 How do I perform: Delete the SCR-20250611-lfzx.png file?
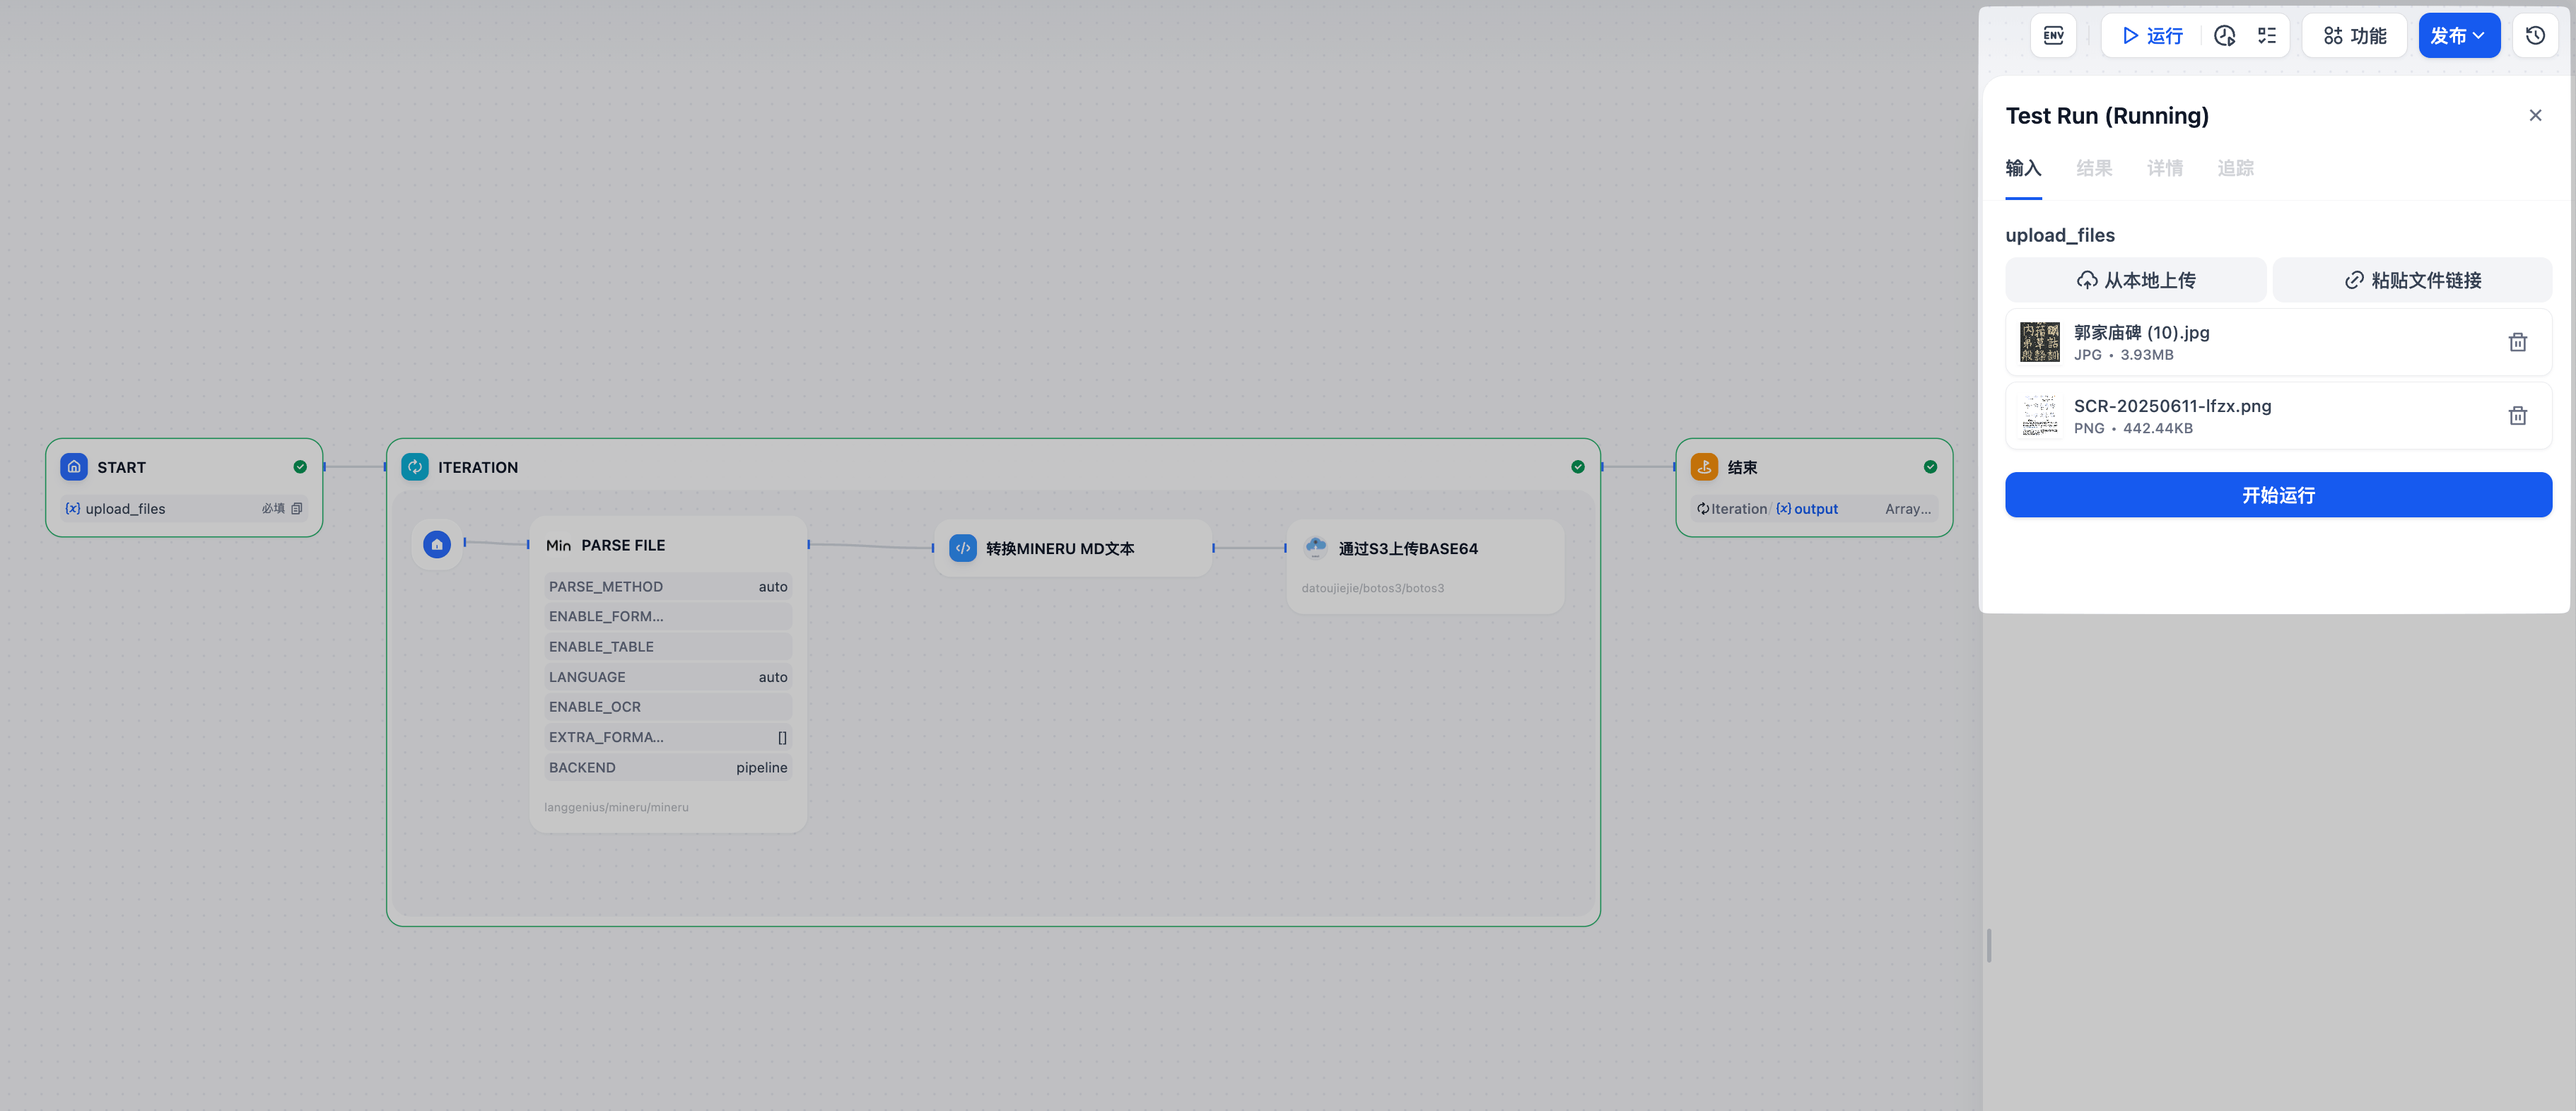(x=2517, y=416)
